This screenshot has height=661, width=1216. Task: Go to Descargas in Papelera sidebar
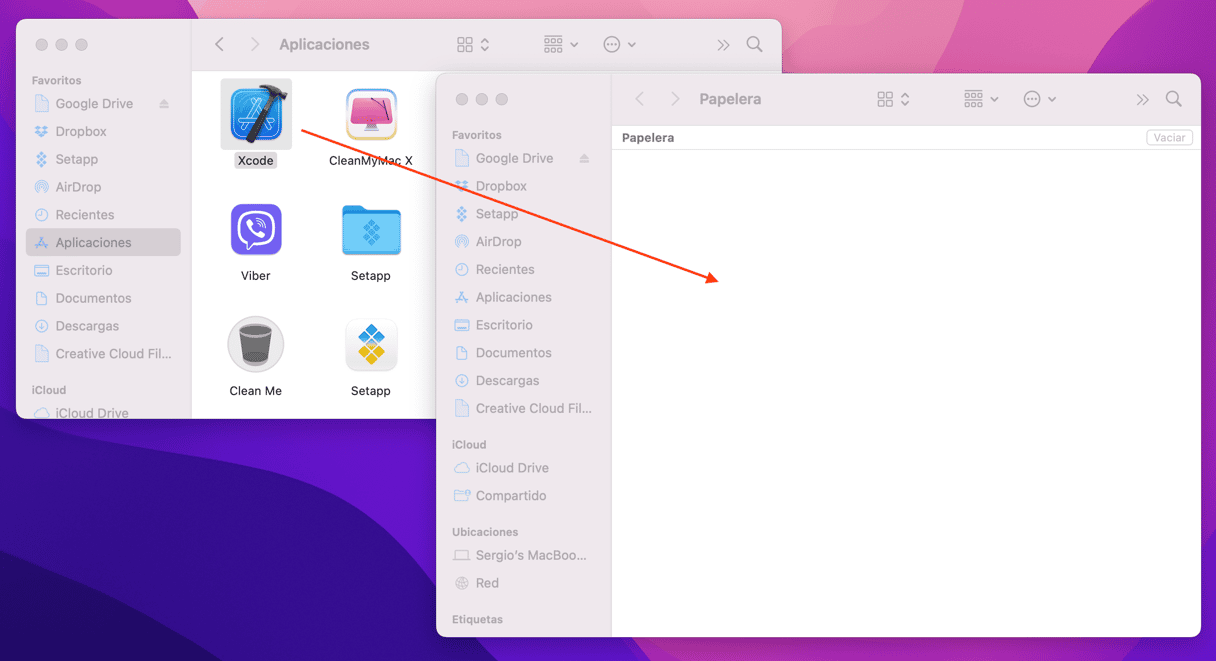pyautogui.click(x=507, y=380)
